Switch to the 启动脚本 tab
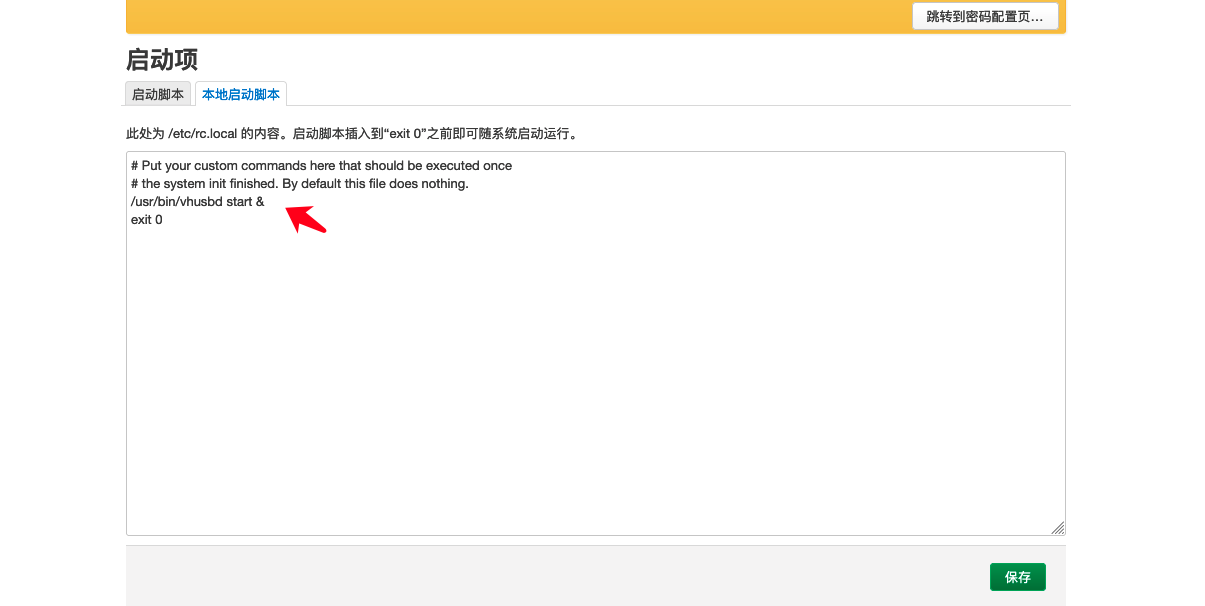1205x606 pixels. [158, 94]
